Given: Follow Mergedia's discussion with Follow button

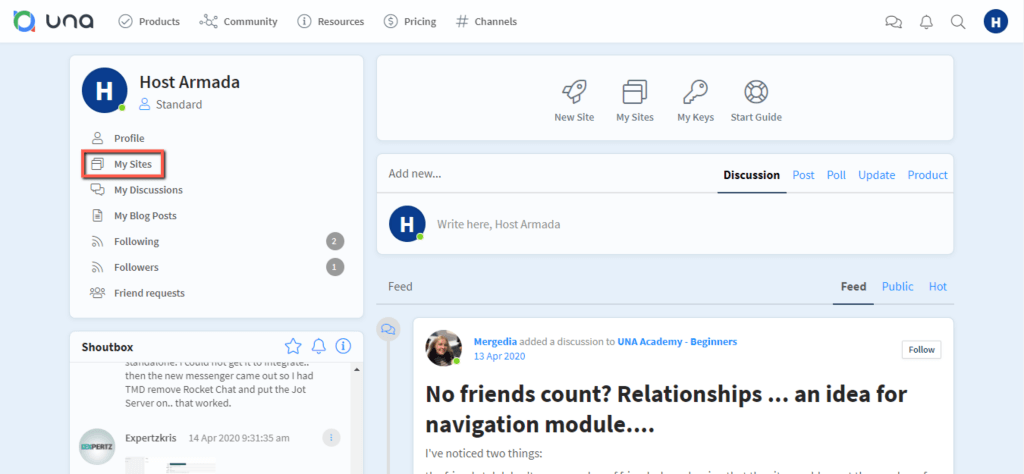Looking at the screenshot, I should coord(921,349).
